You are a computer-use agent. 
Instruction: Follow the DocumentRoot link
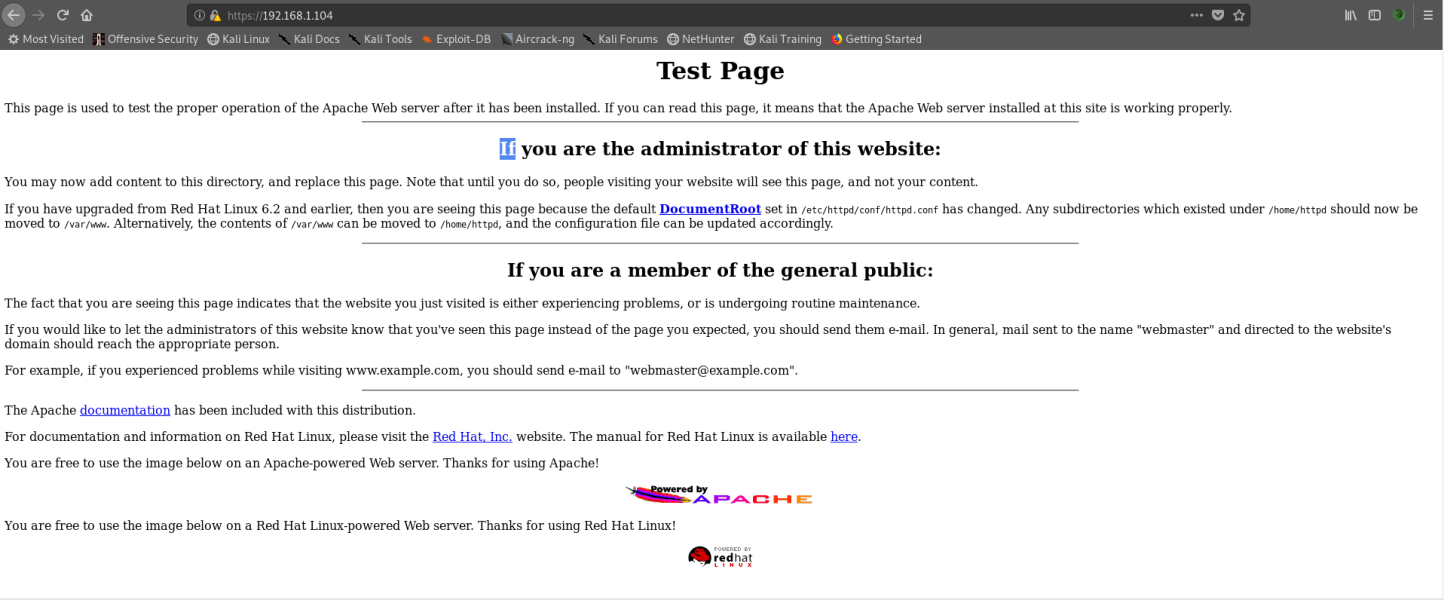709,209
